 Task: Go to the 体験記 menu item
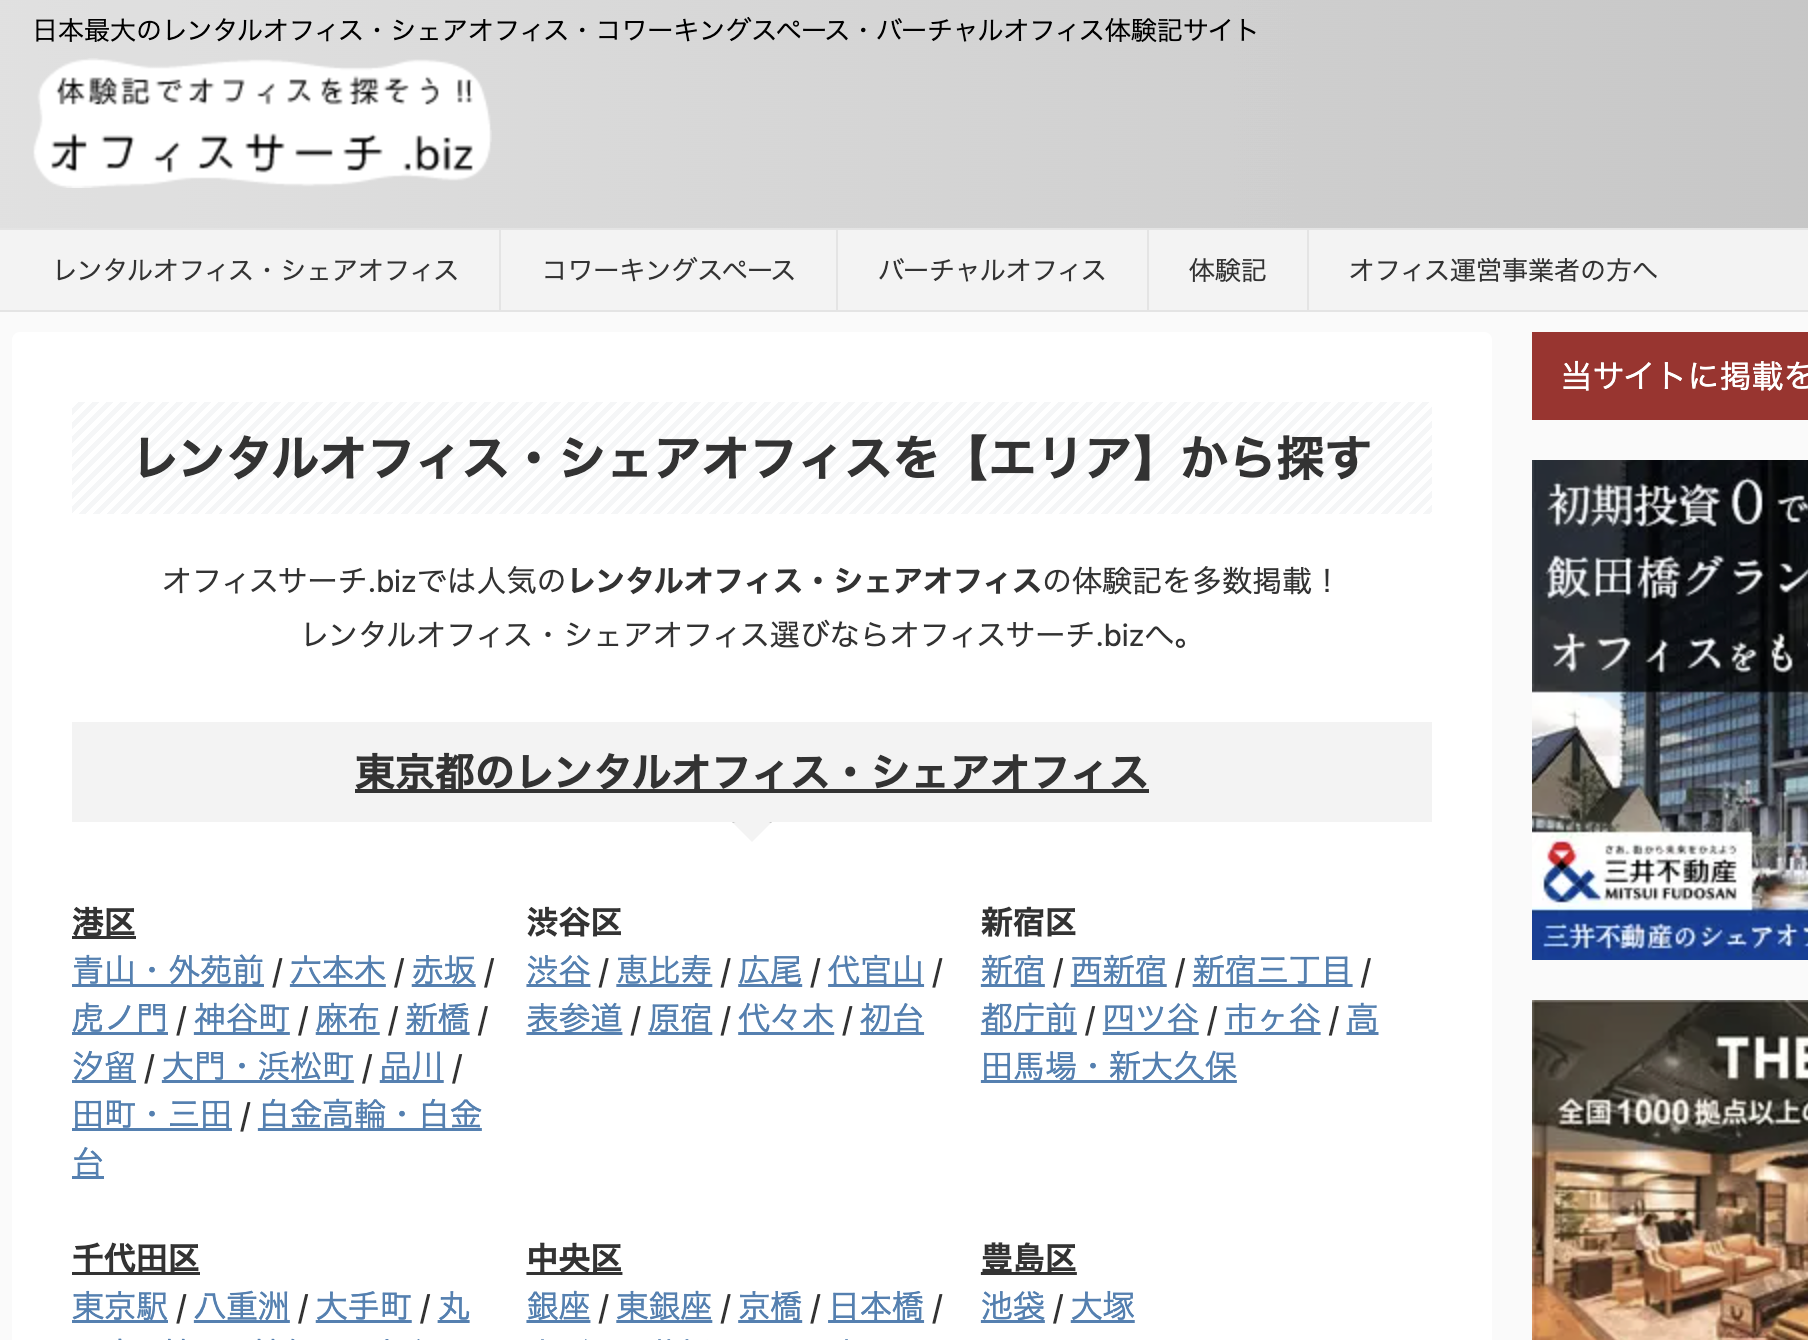[x=1227, y=270]
